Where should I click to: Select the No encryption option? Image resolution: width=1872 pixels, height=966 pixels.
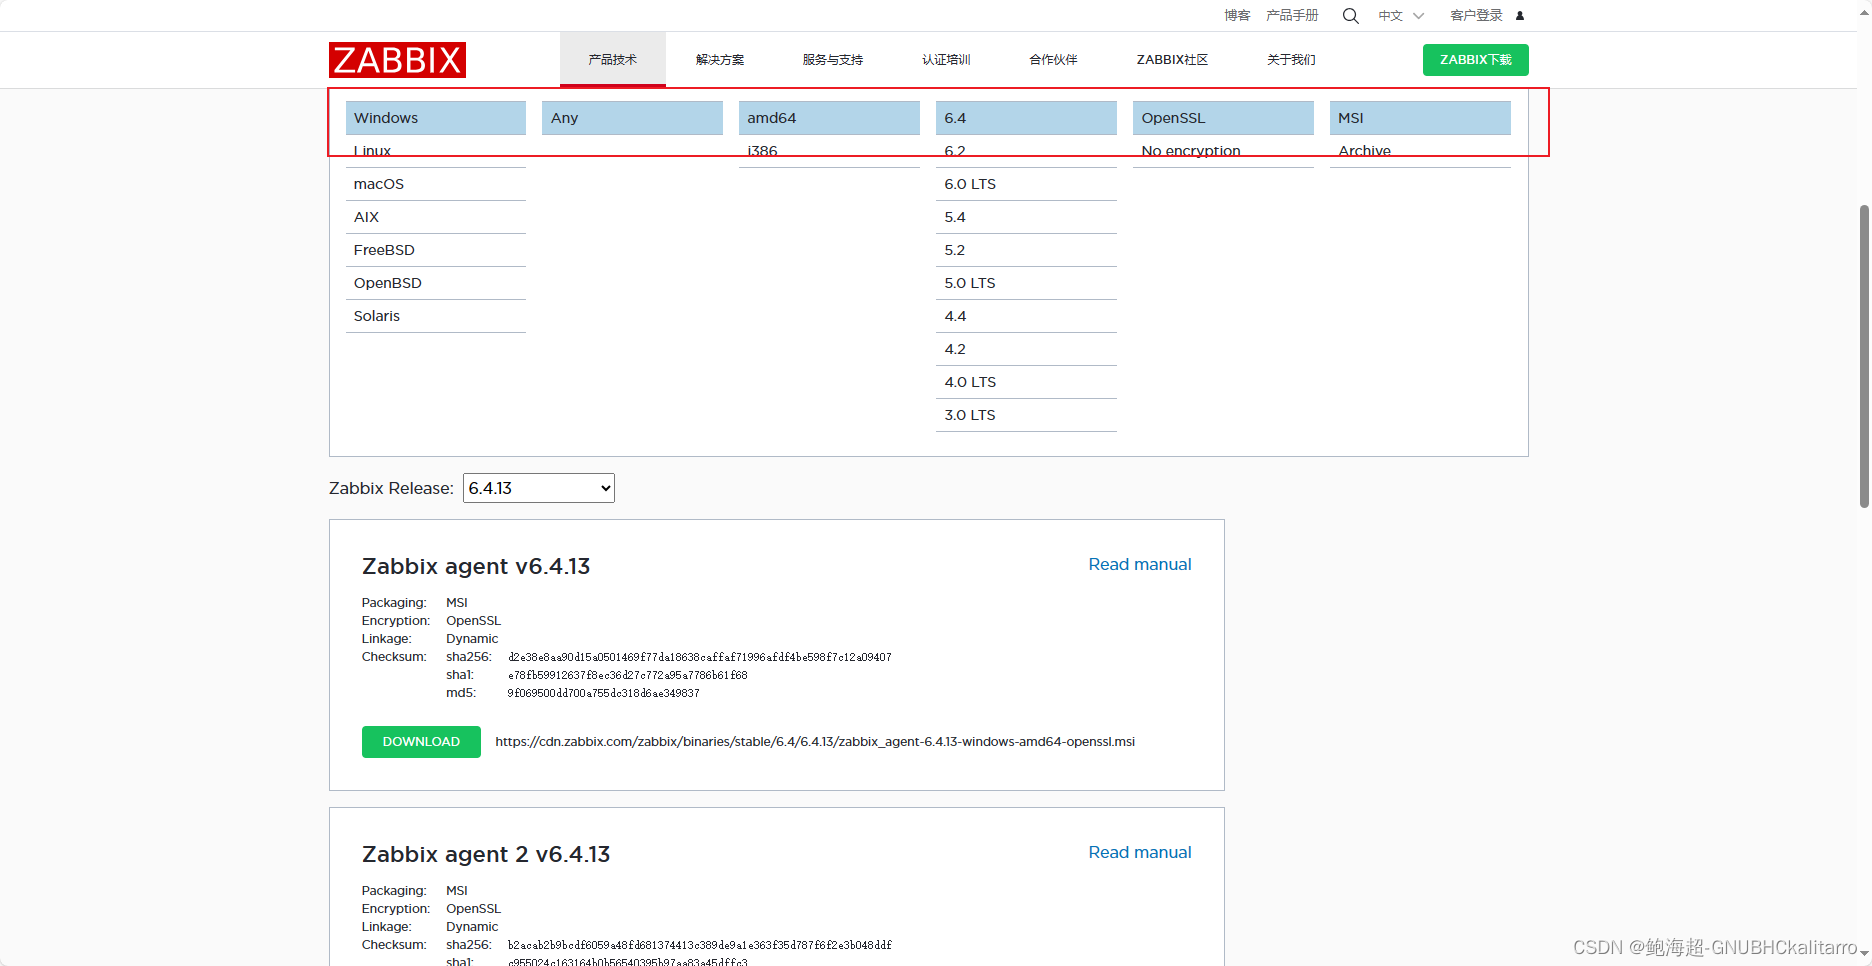1224,151
